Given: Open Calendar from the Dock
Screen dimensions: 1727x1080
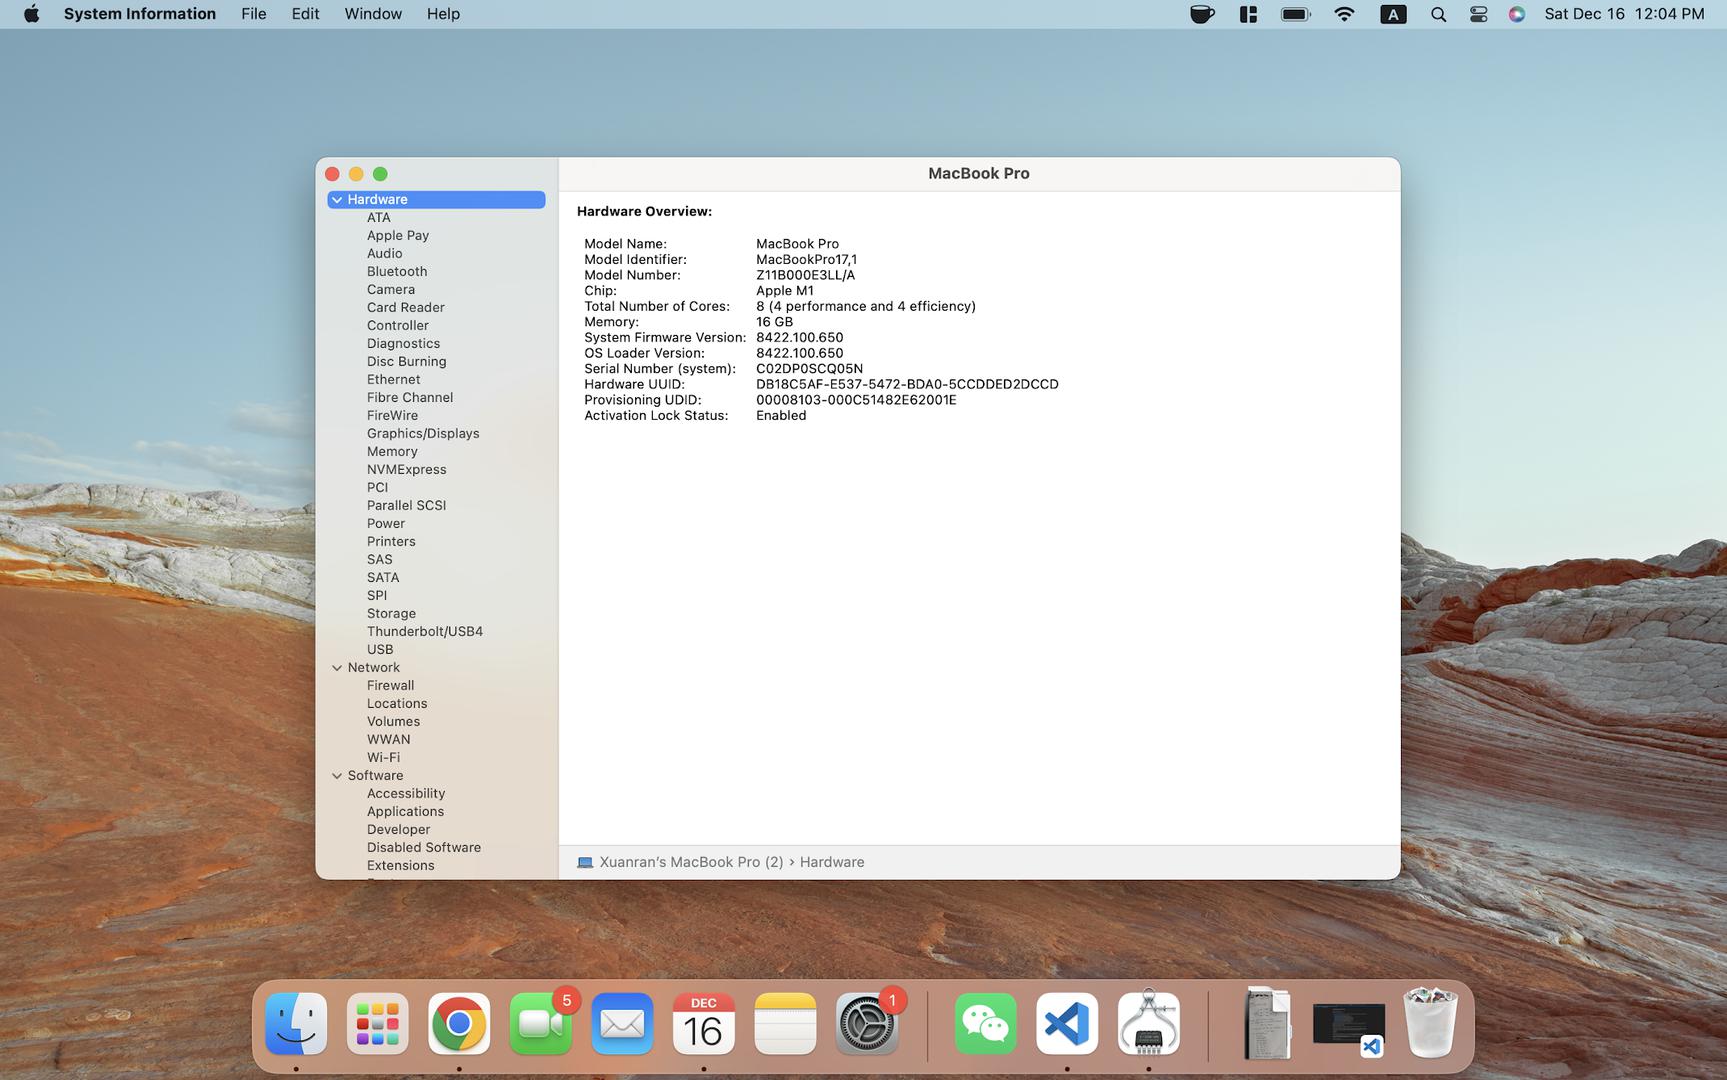Looking at the screenshot, I should point(704,1024).
